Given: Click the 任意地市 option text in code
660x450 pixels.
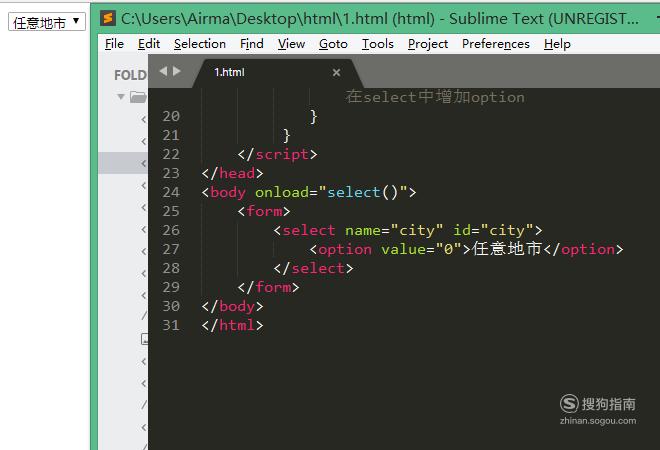Looking at the screenshot, I should [507, 249].
